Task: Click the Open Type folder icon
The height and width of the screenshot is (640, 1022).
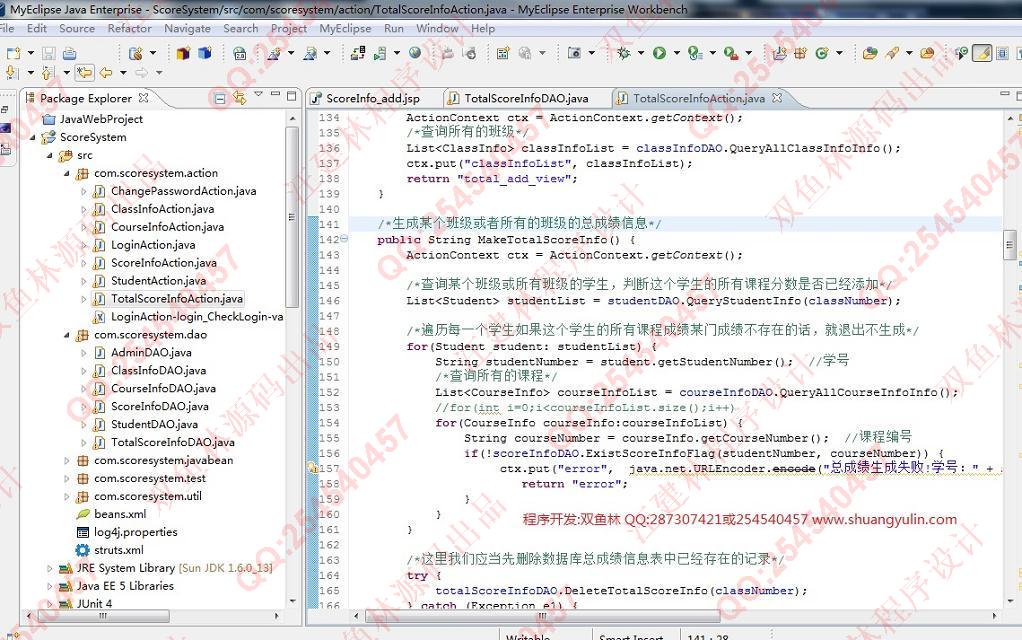Action: (x=869, y=53)
